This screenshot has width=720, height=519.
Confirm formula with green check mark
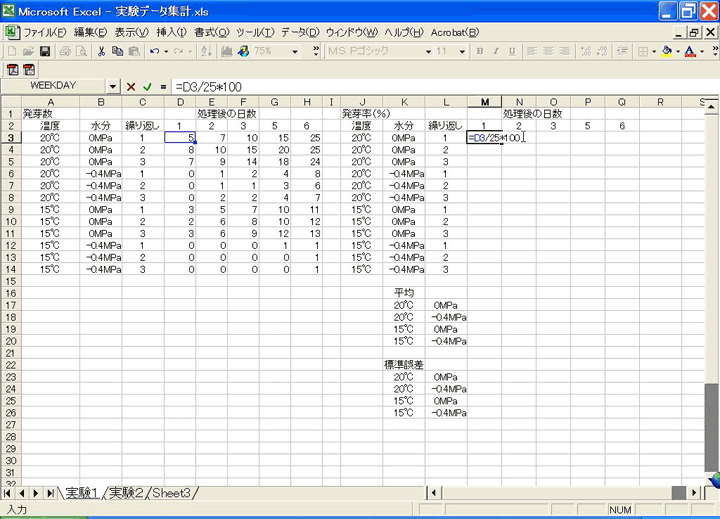pos(147,87)
